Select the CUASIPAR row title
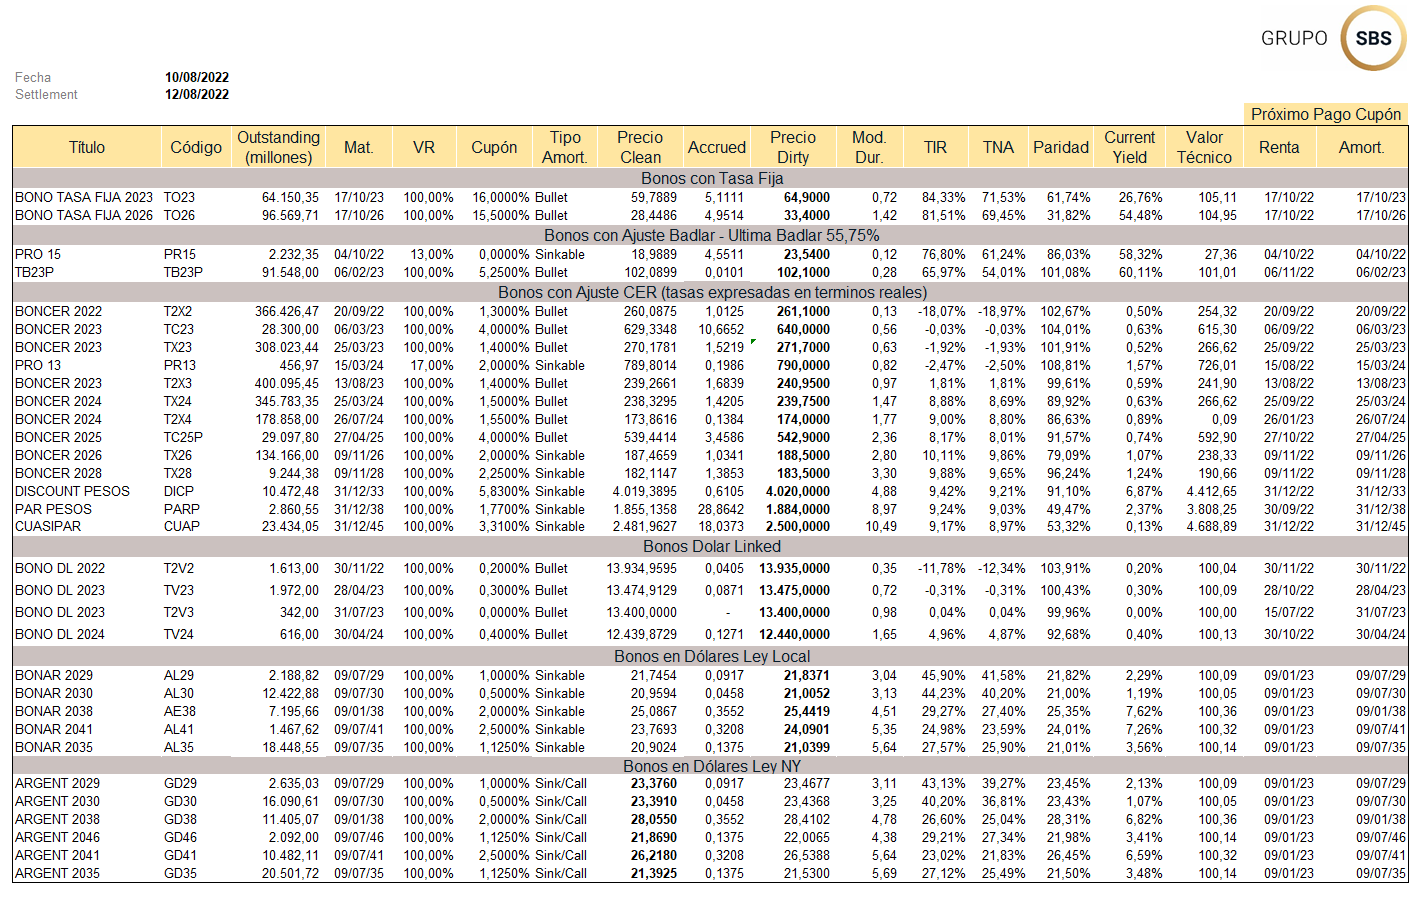The height and width of the screenshot is (899, 1421). [48, 526]
